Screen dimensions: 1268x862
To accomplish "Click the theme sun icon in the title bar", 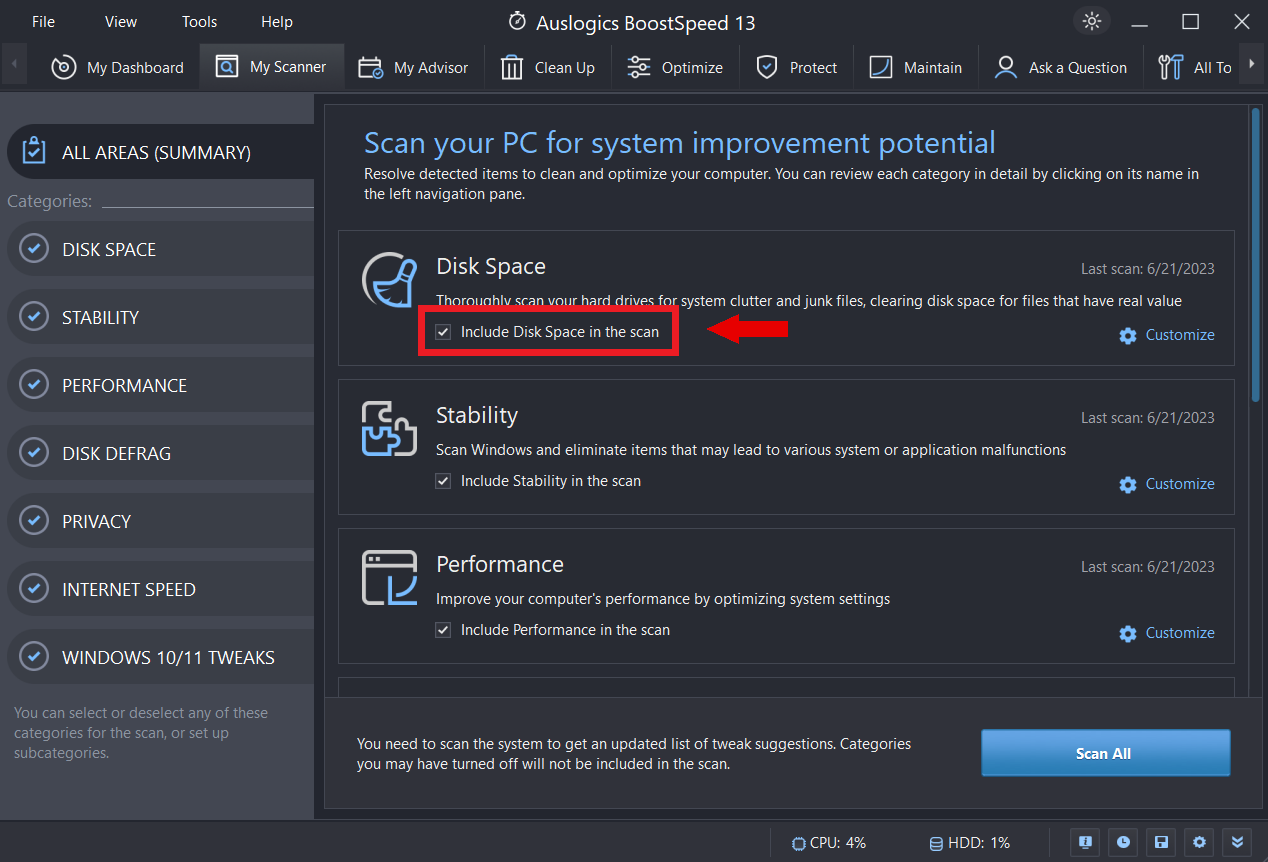I will (1092, 20).
